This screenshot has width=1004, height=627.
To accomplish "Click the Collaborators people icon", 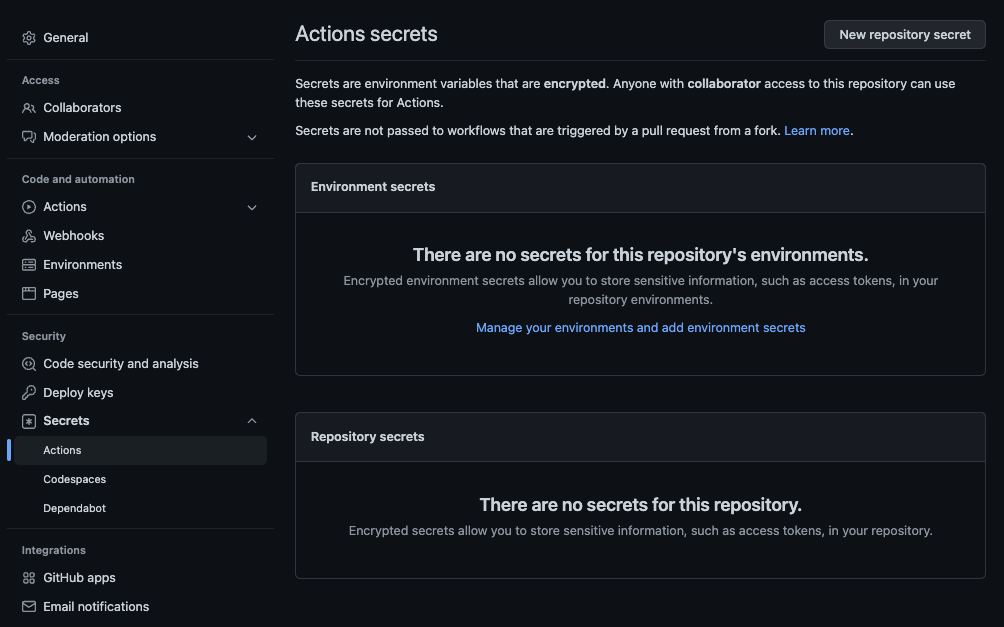I will tap(29, 108).
